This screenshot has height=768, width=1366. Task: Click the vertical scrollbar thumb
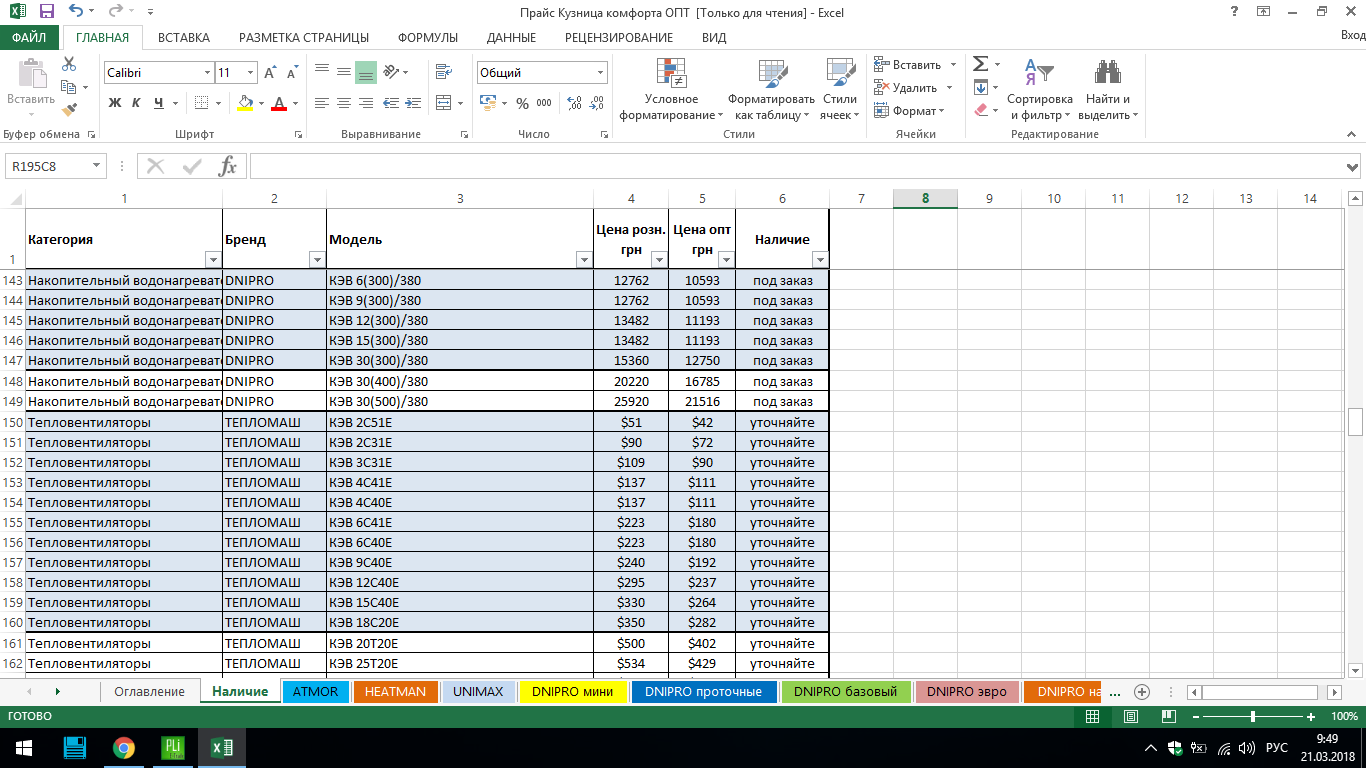click(1356, 422)
